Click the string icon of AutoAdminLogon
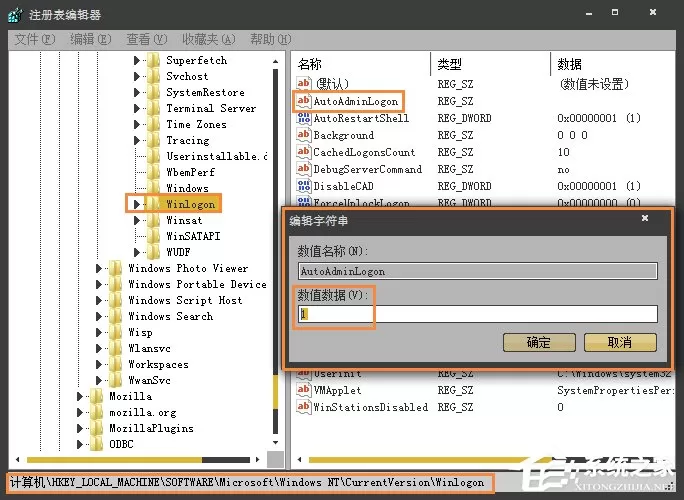 click(304, 101)
